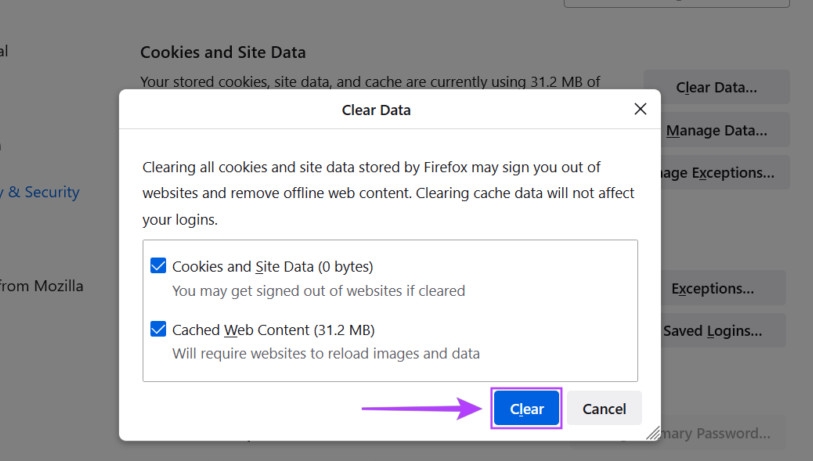Select the General category in the sidebar
Screen dimensions: 813x461
(x=4, y=50)
